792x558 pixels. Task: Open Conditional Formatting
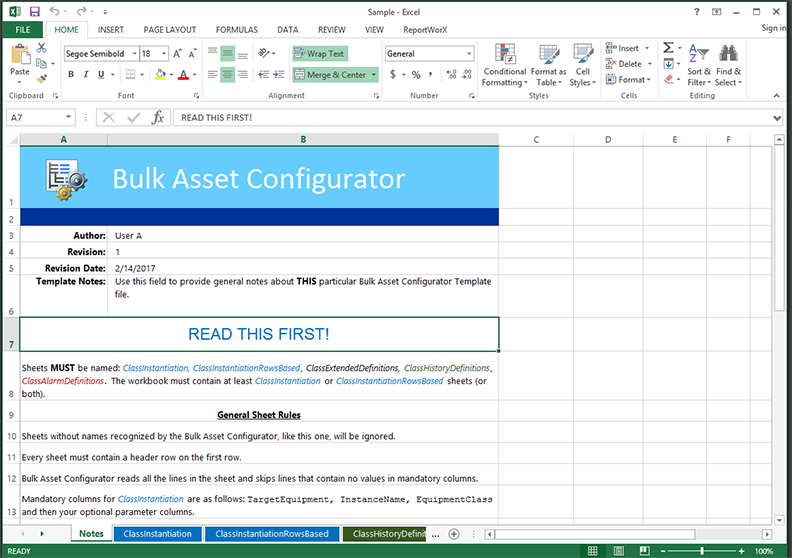[504, 64]
